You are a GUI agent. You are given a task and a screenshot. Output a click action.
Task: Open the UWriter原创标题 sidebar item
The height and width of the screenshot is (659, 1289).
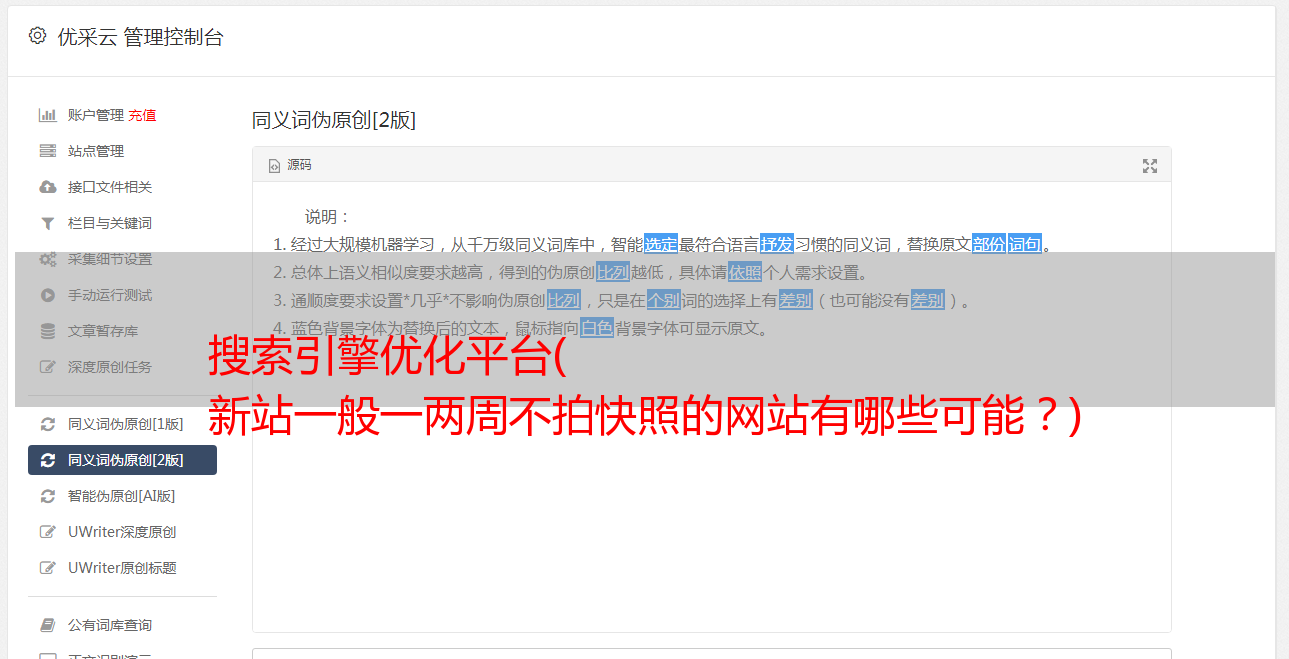tap(122, 568)
